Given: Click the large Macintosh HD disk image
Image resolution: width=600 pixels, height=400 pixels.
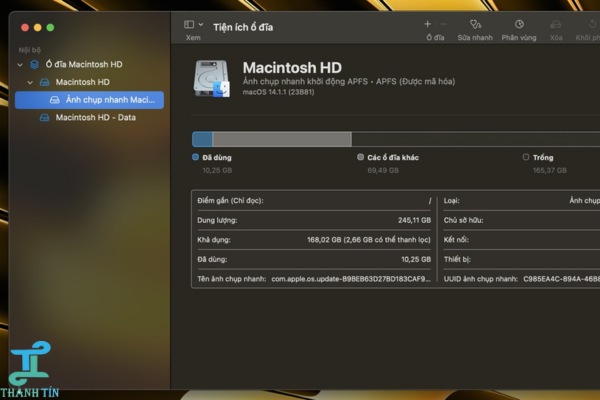Looking at the screenshot, I should pyautogui.click(x=212, y=78).
